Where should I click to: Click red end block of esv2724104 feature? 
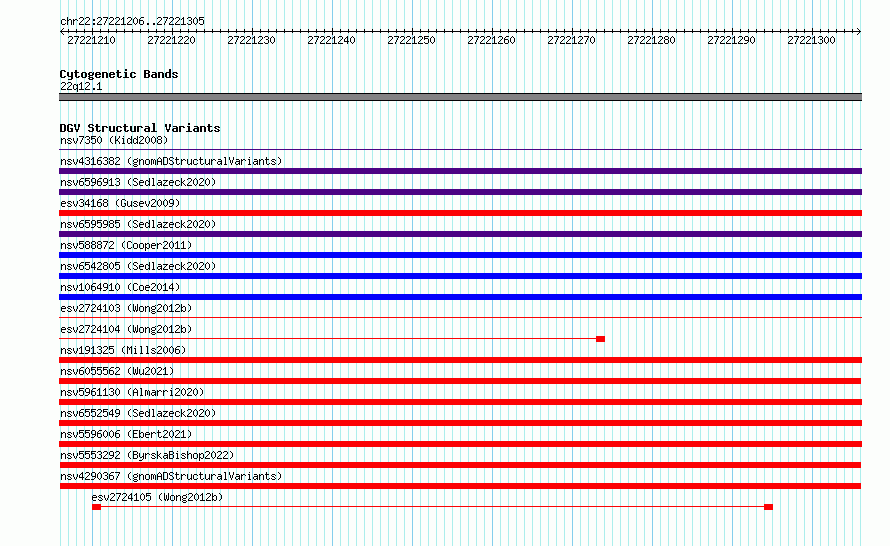(x=601, y=339)
